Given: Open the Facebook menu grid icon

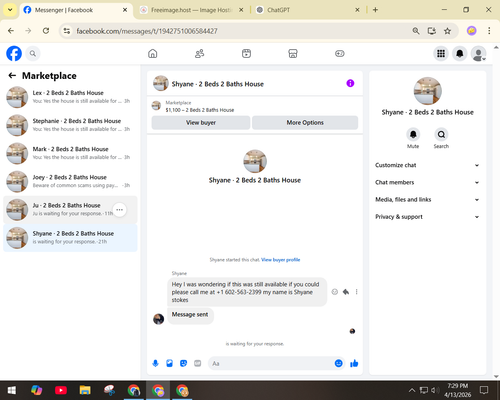Looking at the screenshot, I should (441, 53).
